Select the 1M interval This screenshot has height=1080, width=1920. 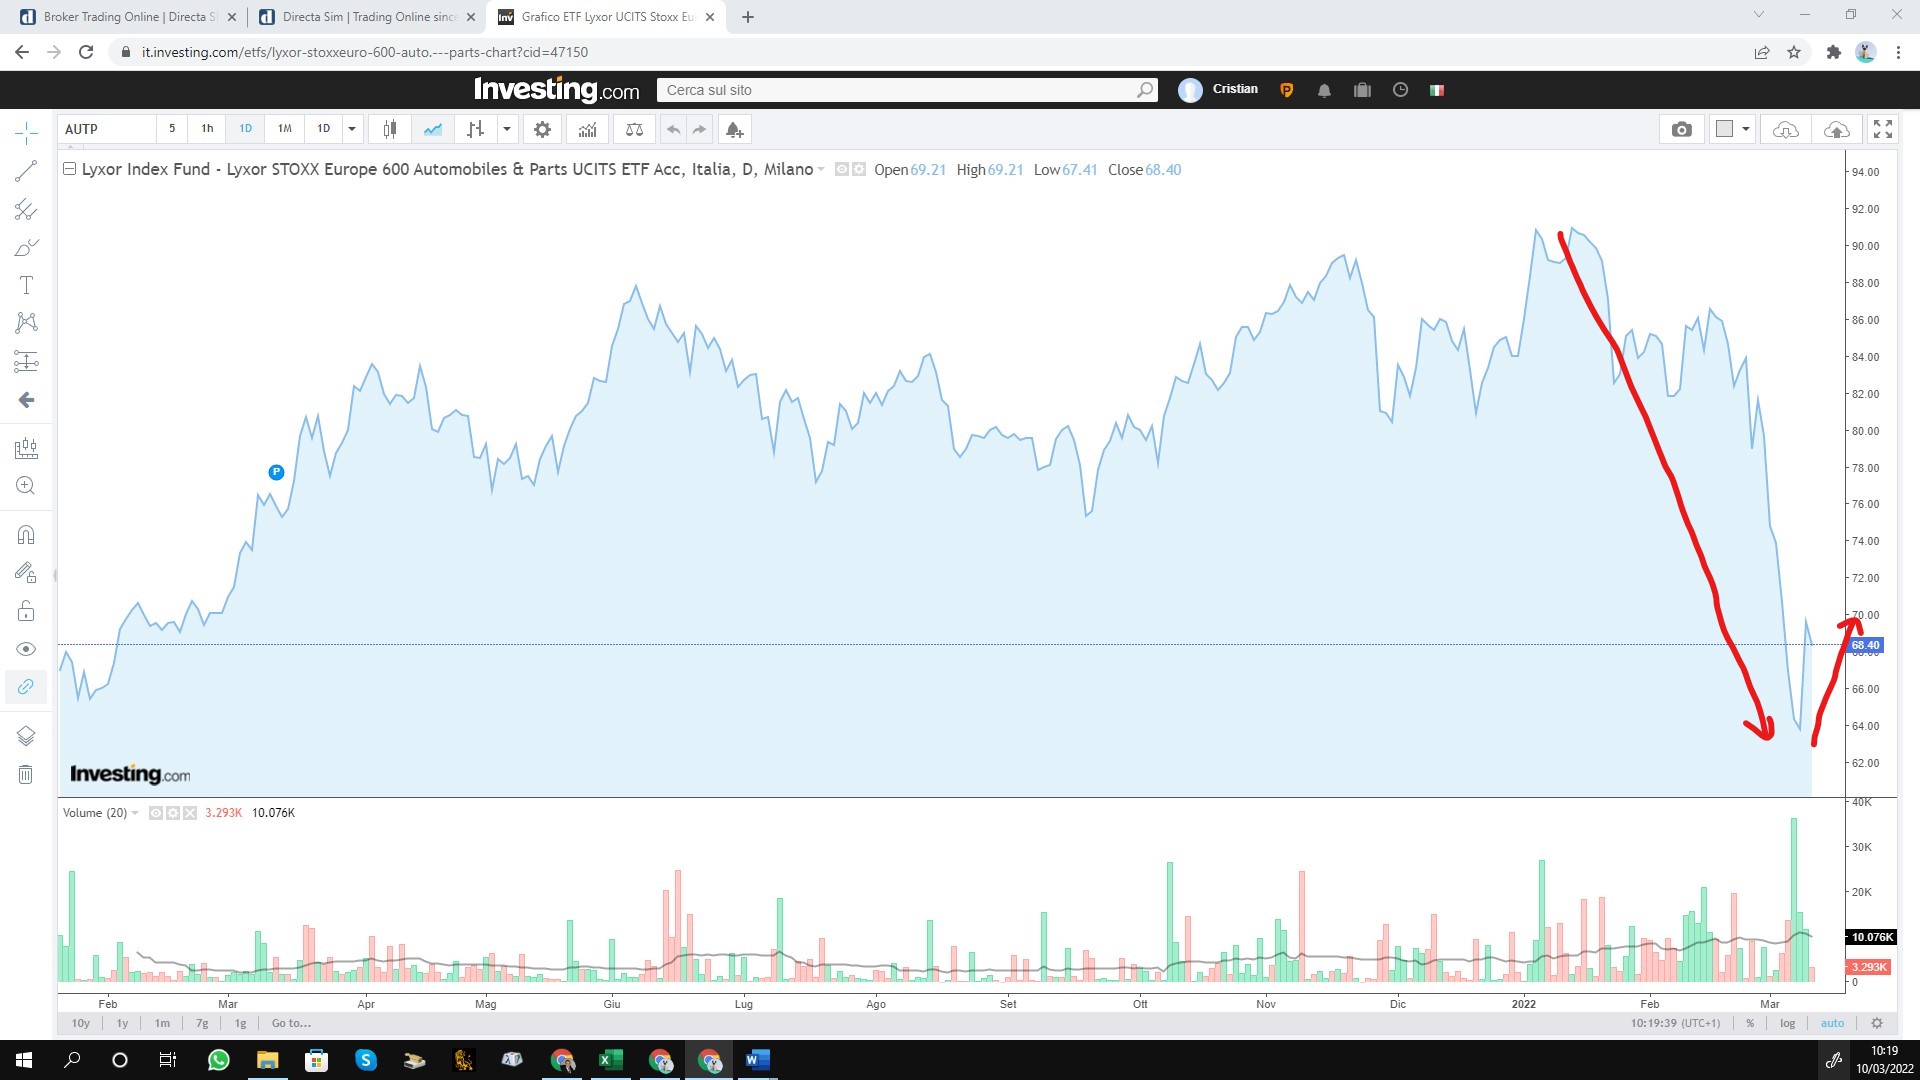pos(284,129)
